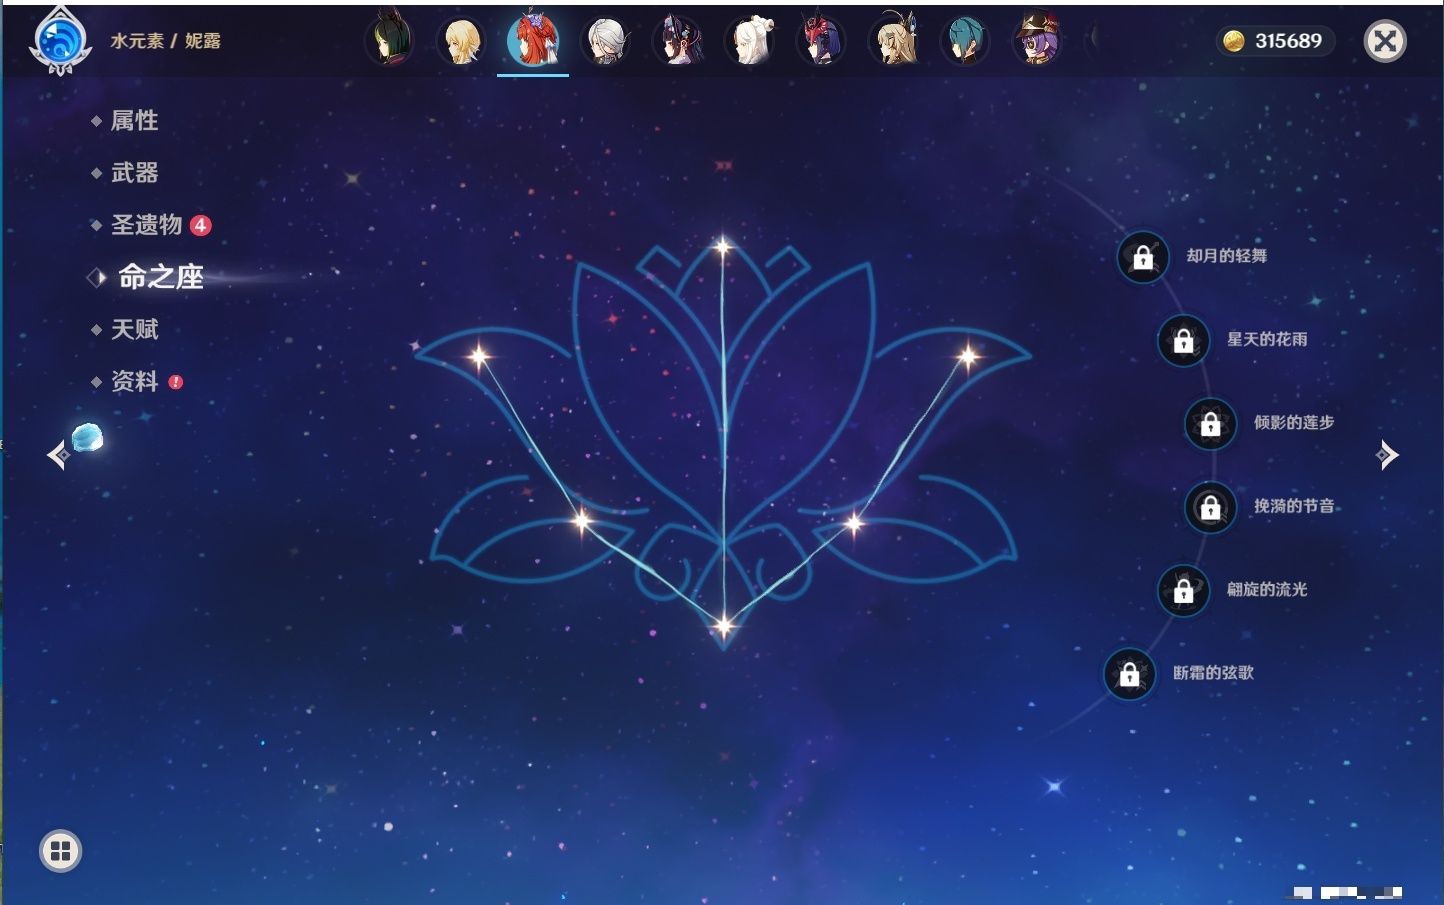Open the 属性 attributes menu
Image resolution: width=1444 pixels, height=905 pixels.
134,121
